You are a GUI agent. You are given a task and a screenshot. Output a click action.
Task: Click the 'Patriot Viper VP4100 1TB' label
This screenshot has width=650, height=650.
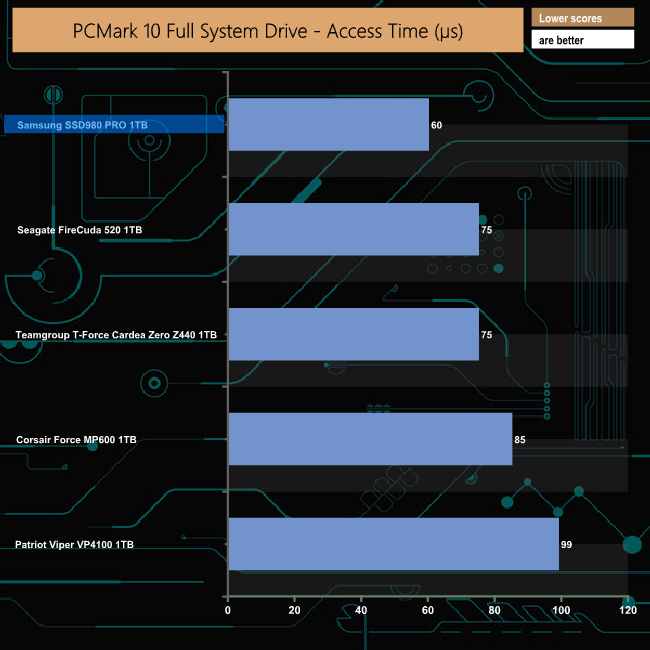pos(74,545)
